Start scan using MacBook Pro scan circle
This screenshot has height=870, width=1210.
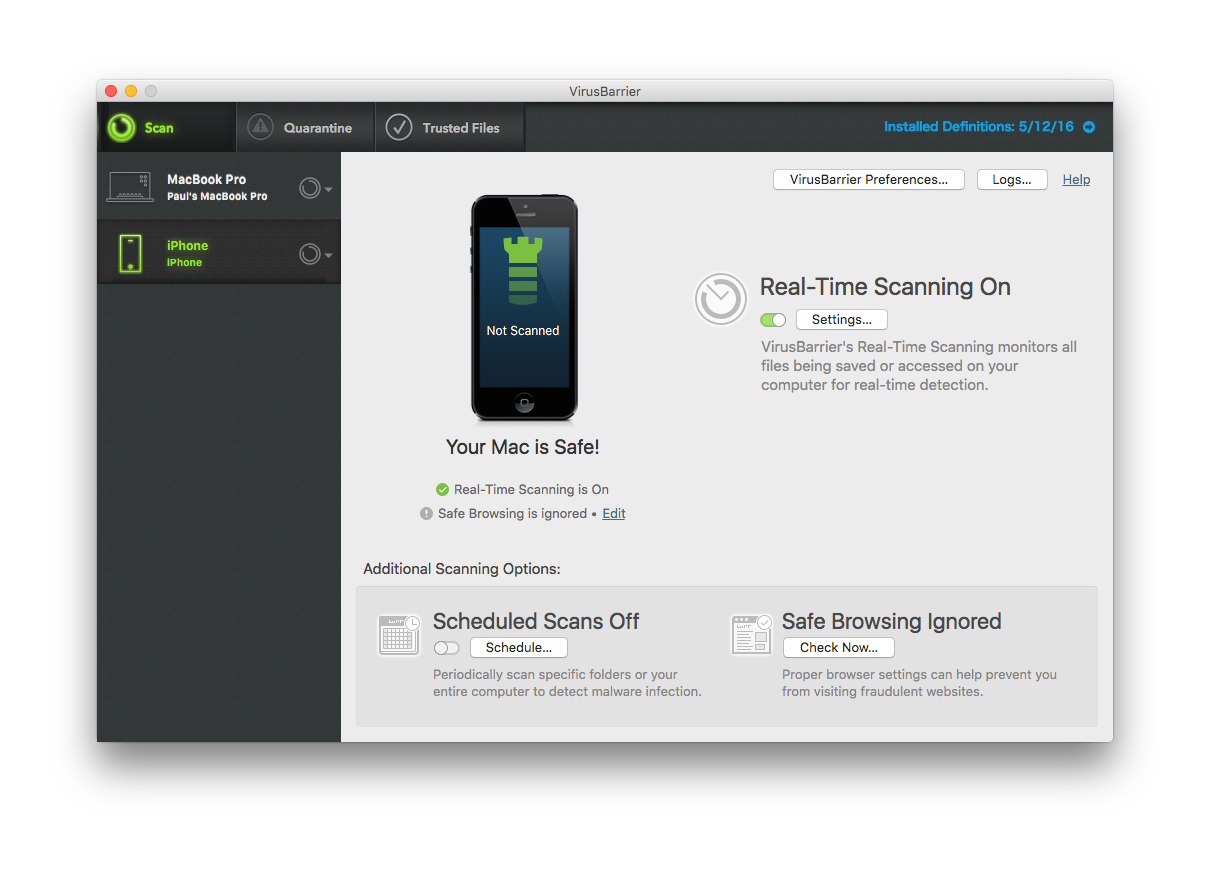tap(310, 188)
